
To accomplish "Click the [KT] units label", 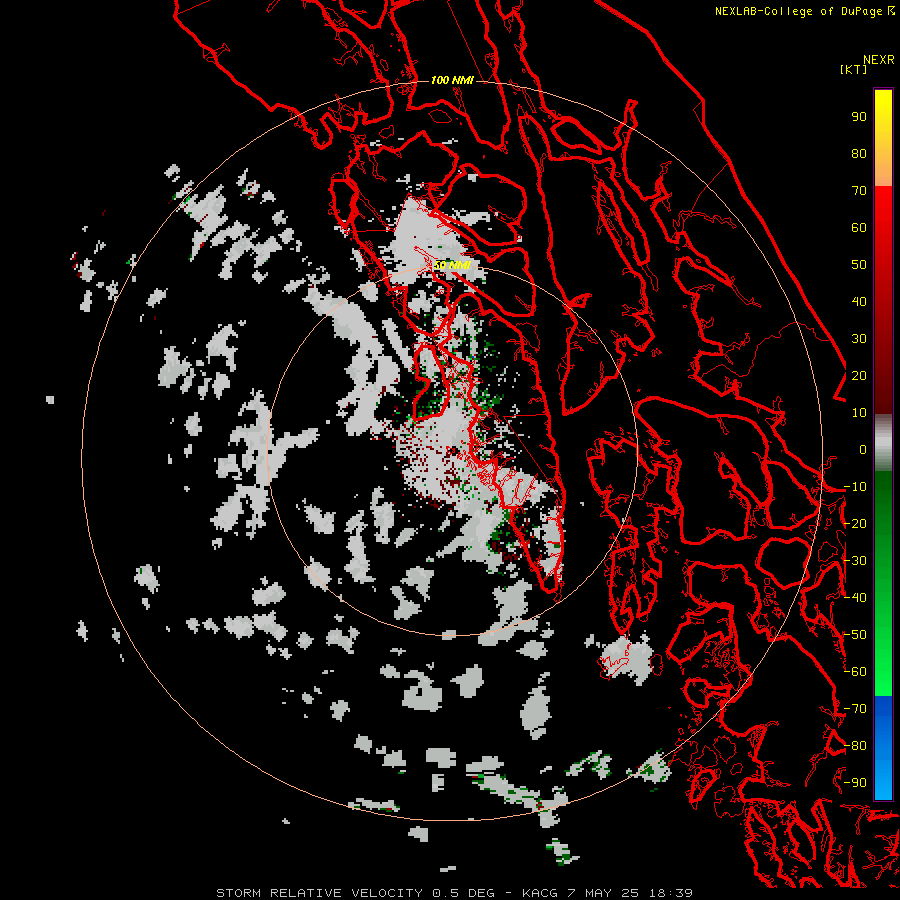I will click(854, 69).
